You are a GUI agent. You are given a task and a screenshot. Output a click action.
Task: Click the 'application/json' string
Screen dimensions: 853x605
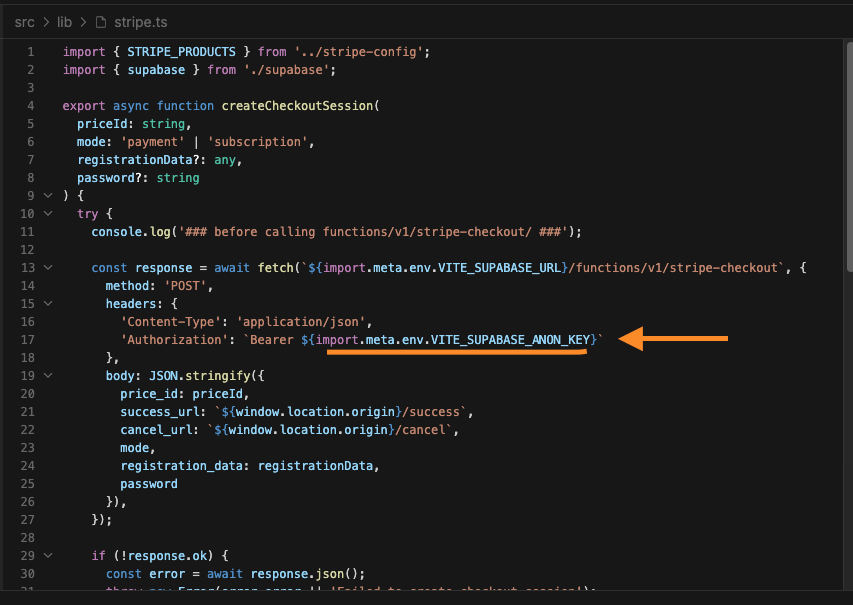[x=301, y=321]
